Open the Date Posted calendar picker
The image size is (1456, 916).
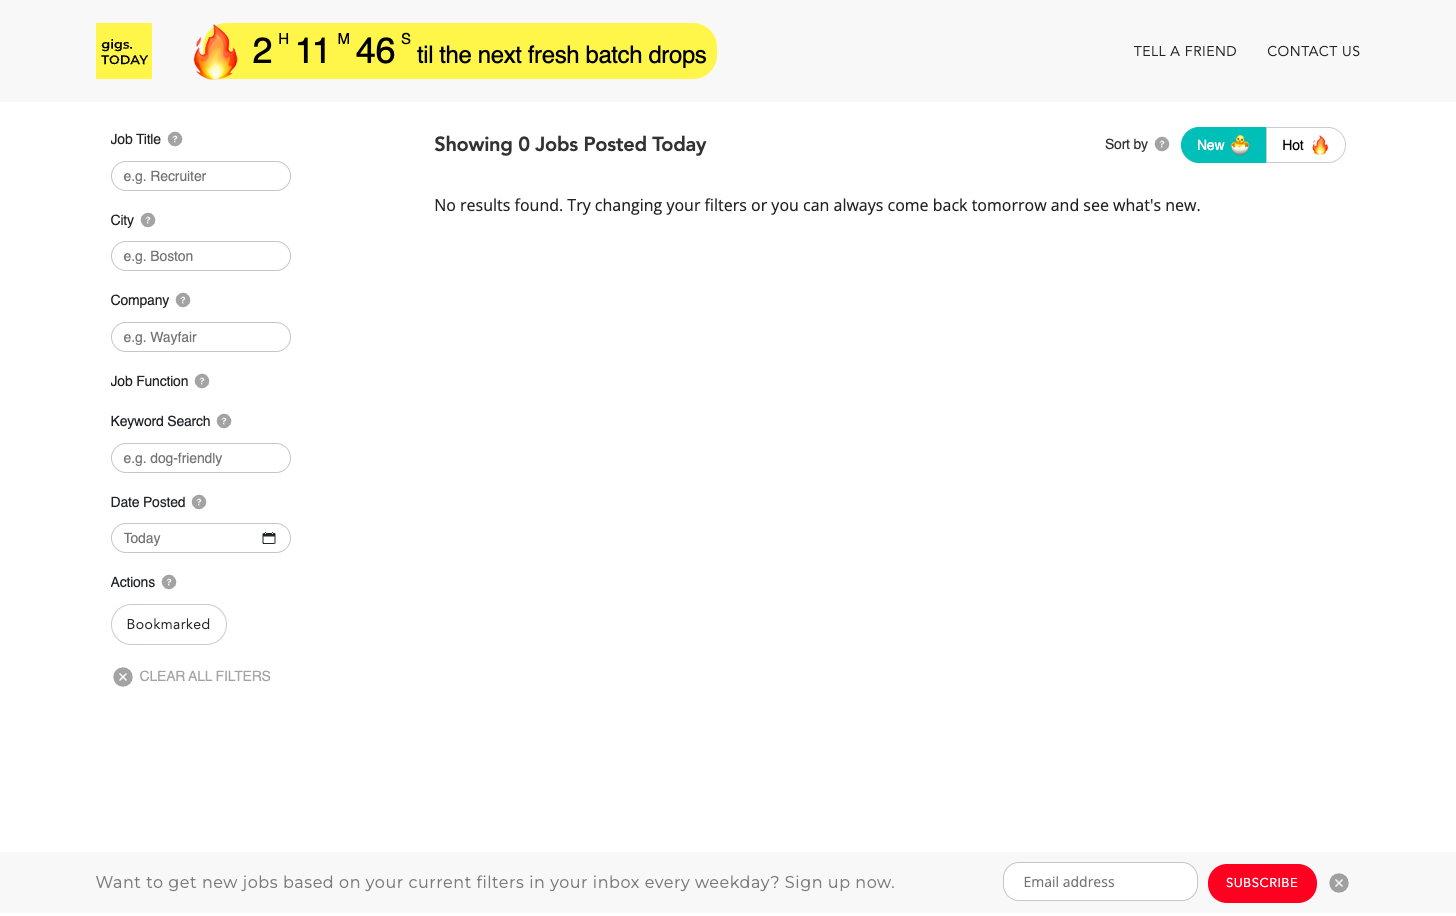[269, 538]
